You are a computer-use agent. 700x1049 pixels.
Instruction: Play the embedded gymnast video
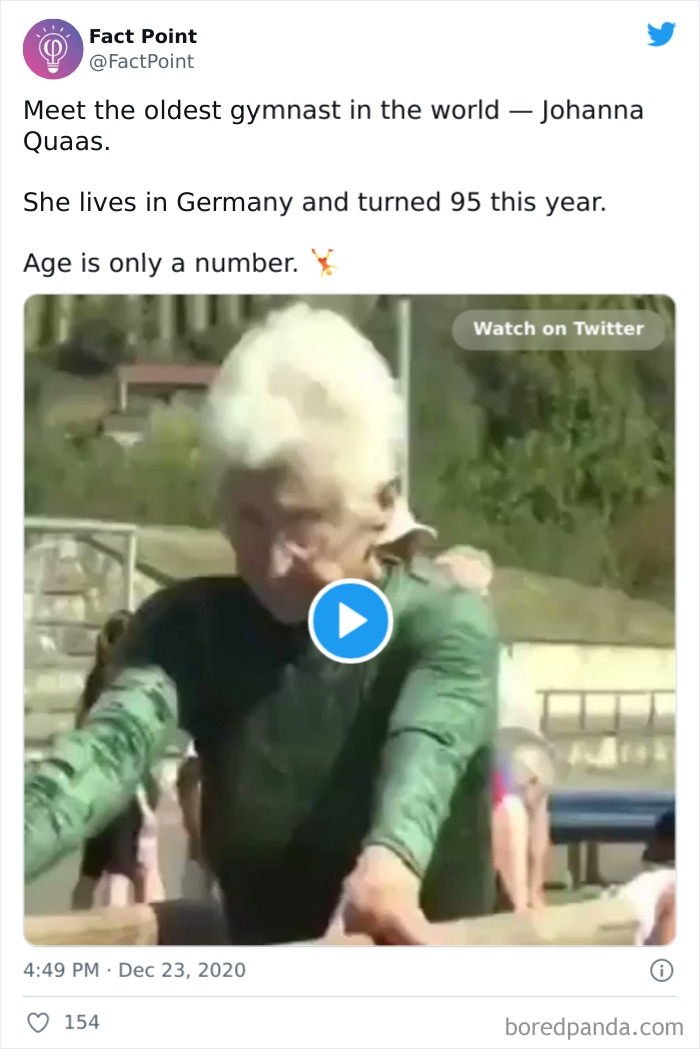pos(350,621)
